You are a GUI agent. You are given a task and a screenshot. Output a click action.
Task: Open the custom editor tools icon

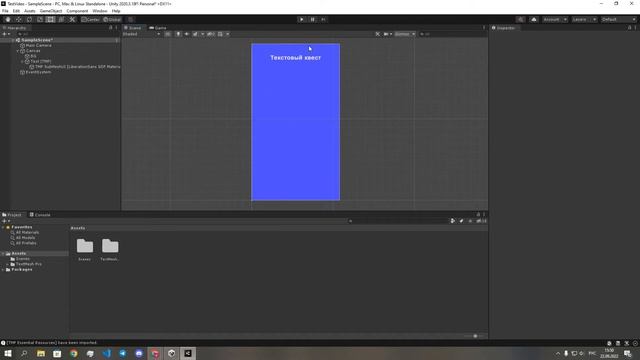coord(72,19)
